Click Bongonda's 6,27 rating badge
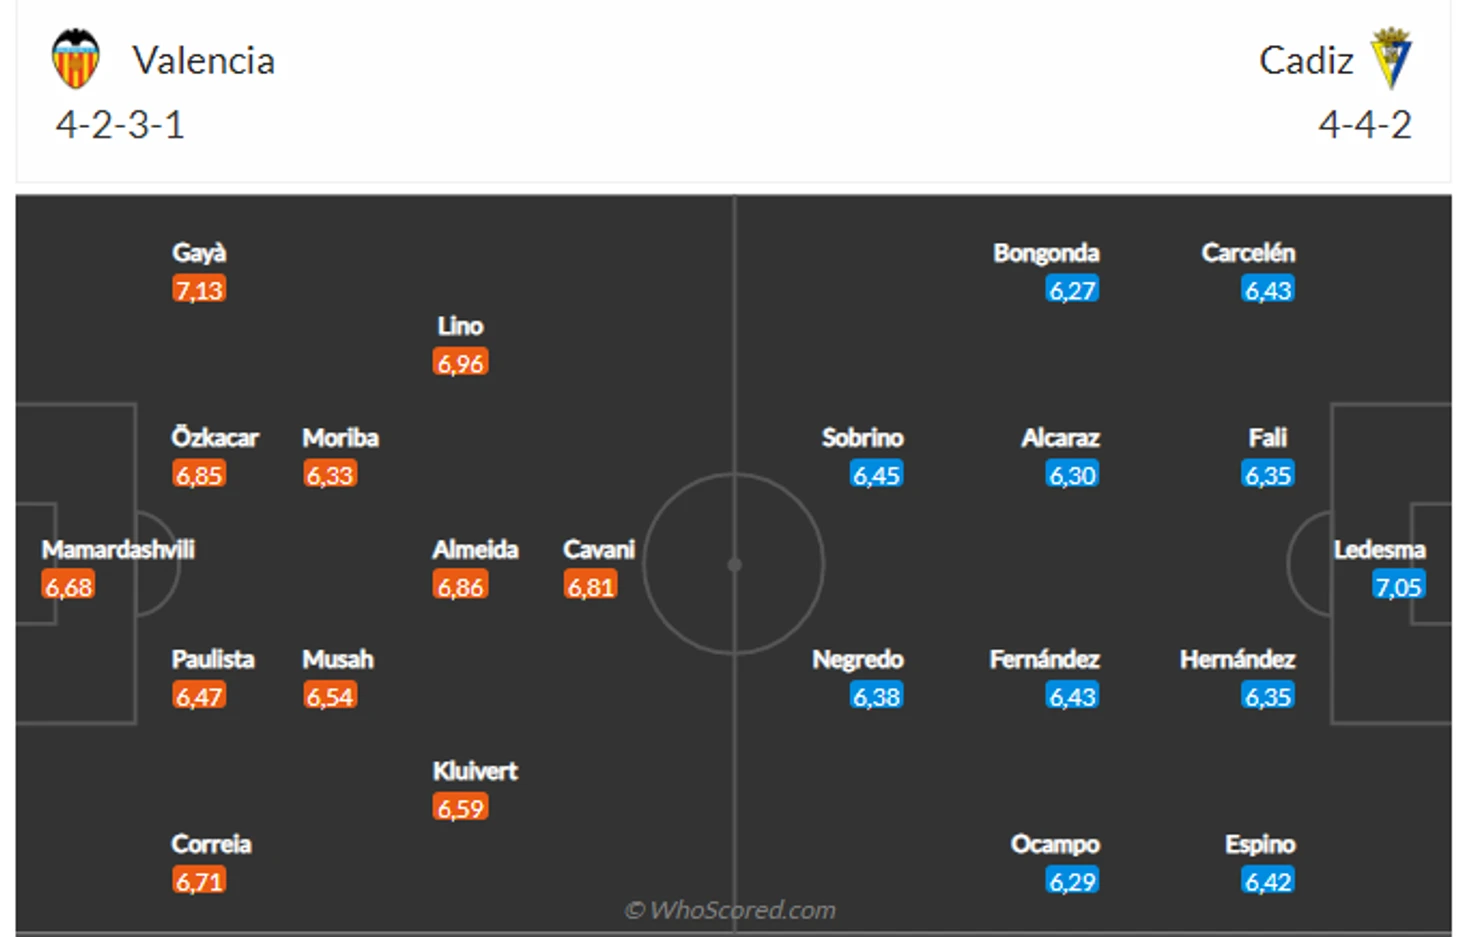Image resolution: width=1460 pixels, height=937 pixels. [x=1073, y=290]
